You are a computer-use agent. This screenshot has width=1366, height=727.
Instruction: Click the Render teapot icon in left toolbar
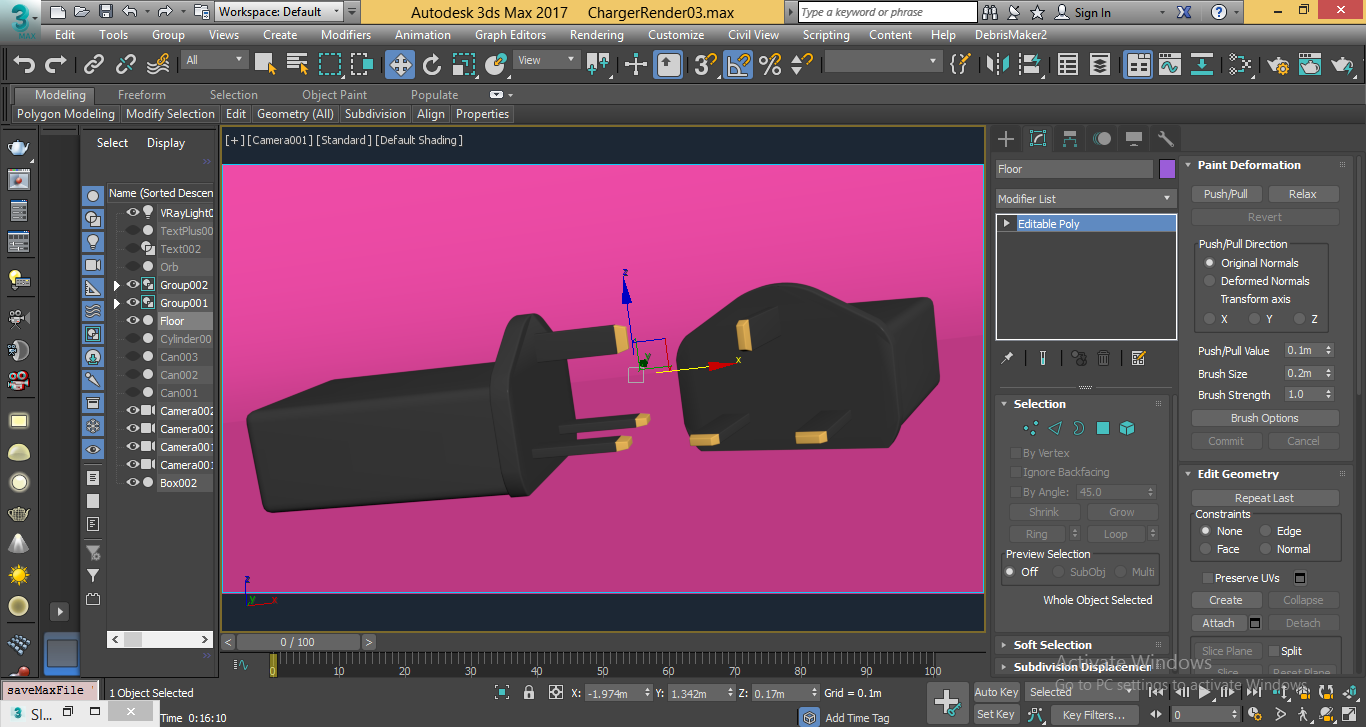click(18, 148)
